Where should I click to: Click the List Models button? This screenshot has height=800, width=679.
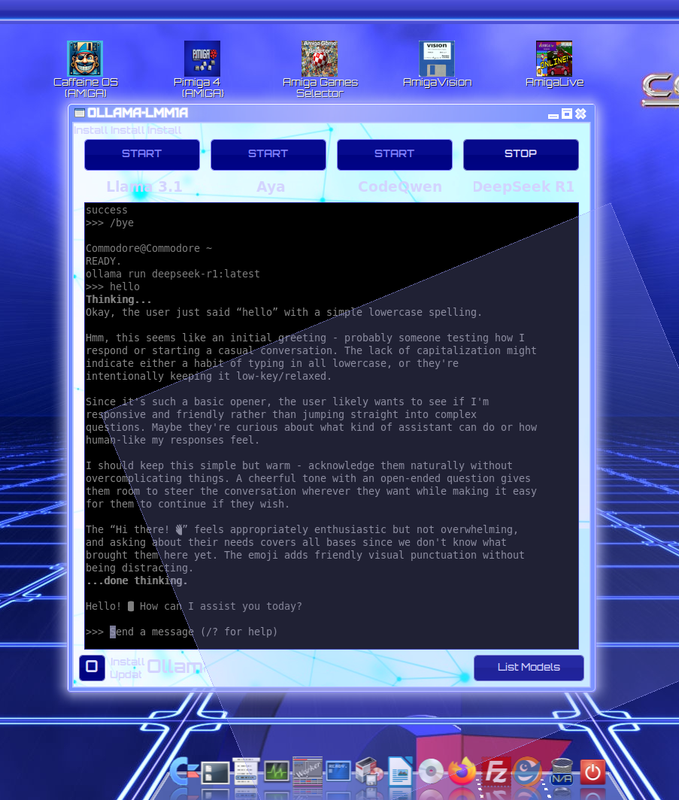click(529, 667)
